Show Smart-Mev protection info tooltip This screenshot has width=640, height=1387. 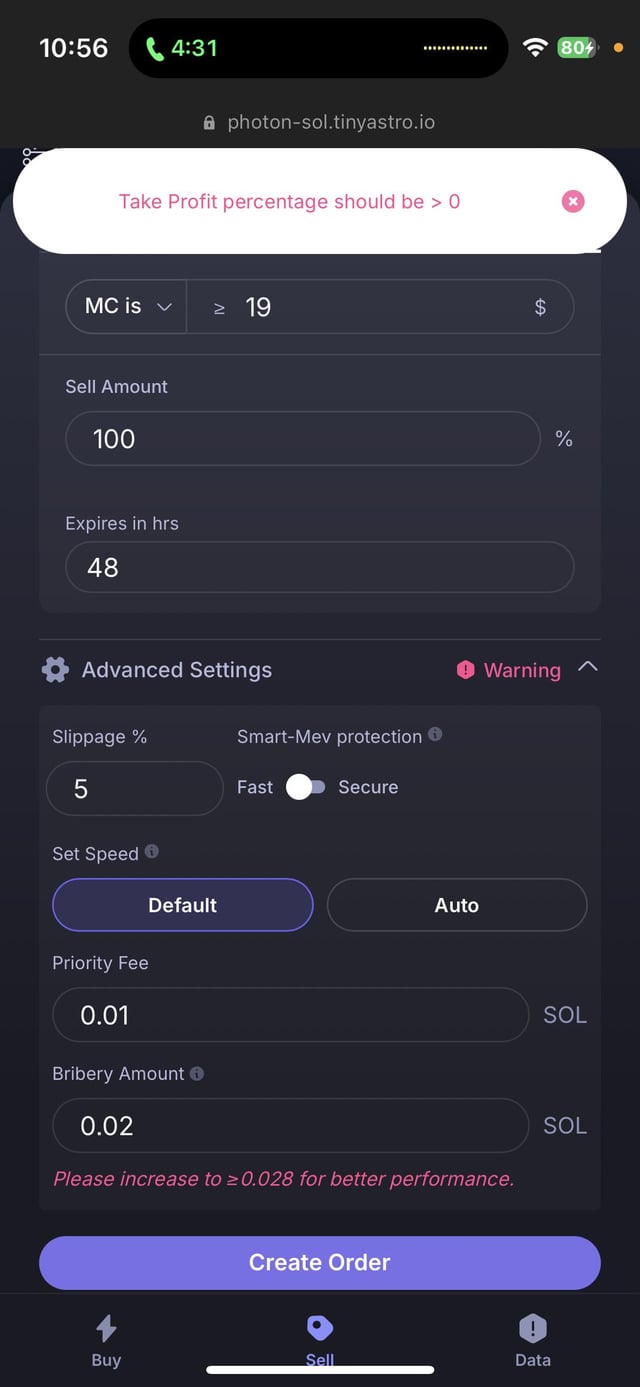tap(435, 735)
